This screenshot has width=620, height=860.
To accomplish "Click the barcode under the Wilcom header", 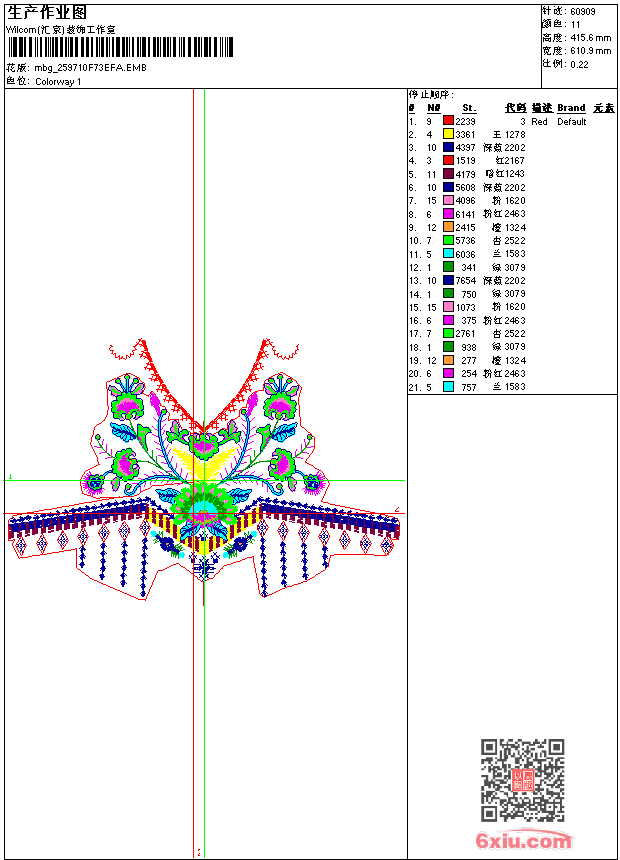I will (x=121, y=47).
